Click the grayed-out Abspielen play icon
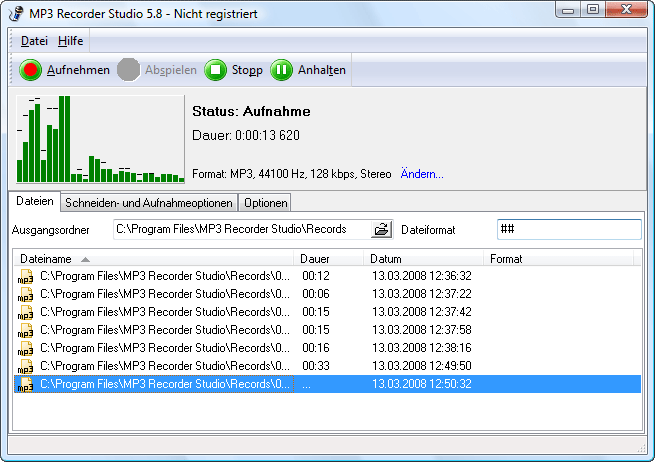The width and height of the screenshot is (655, 462). (x=129, y=70)
